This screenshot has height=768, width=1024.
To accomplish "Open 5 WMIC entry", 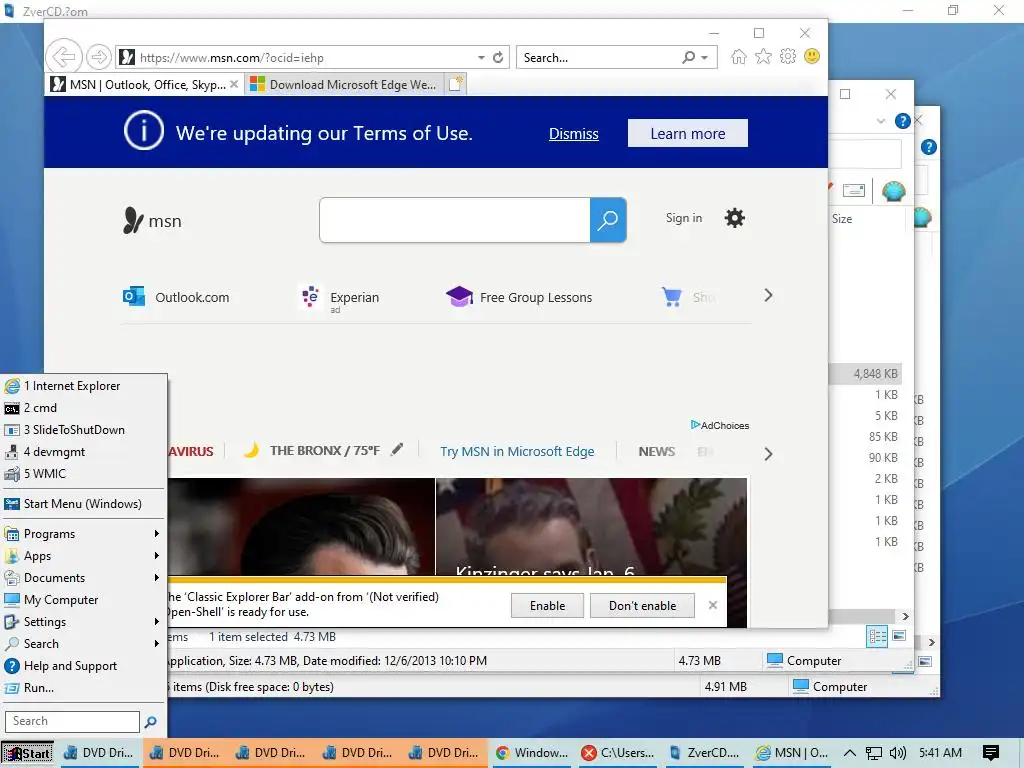I will 84,473.
